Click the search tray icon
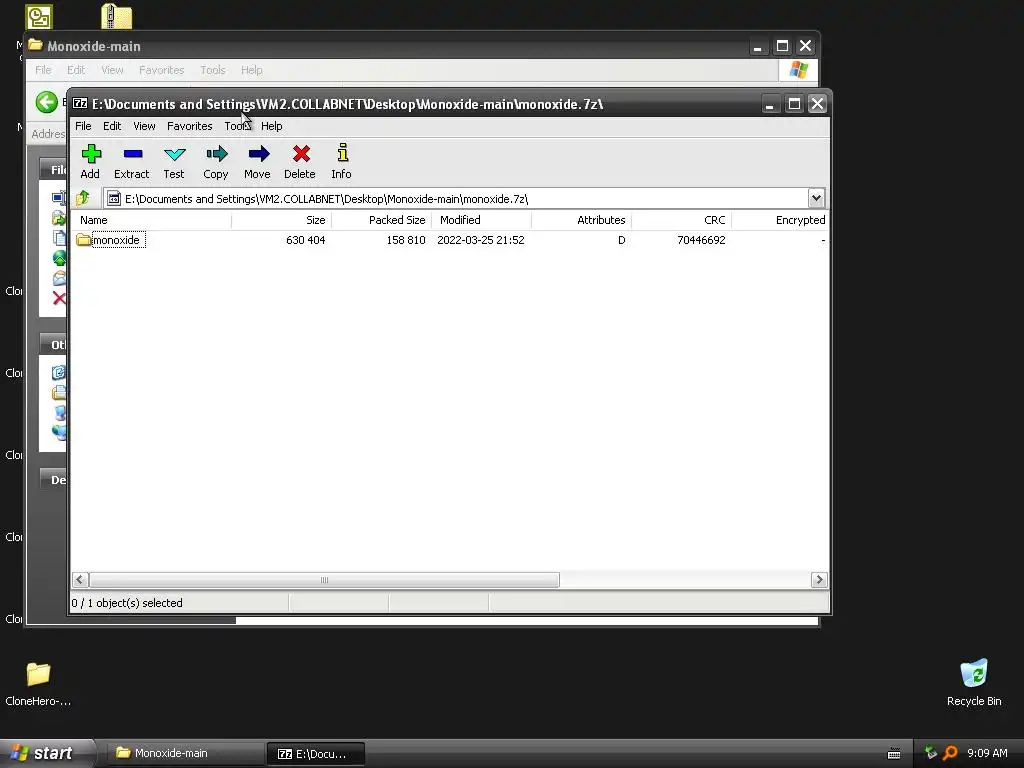Image resolution: width=1024 pixels, height=768 pixels. (x=951, y=753)
